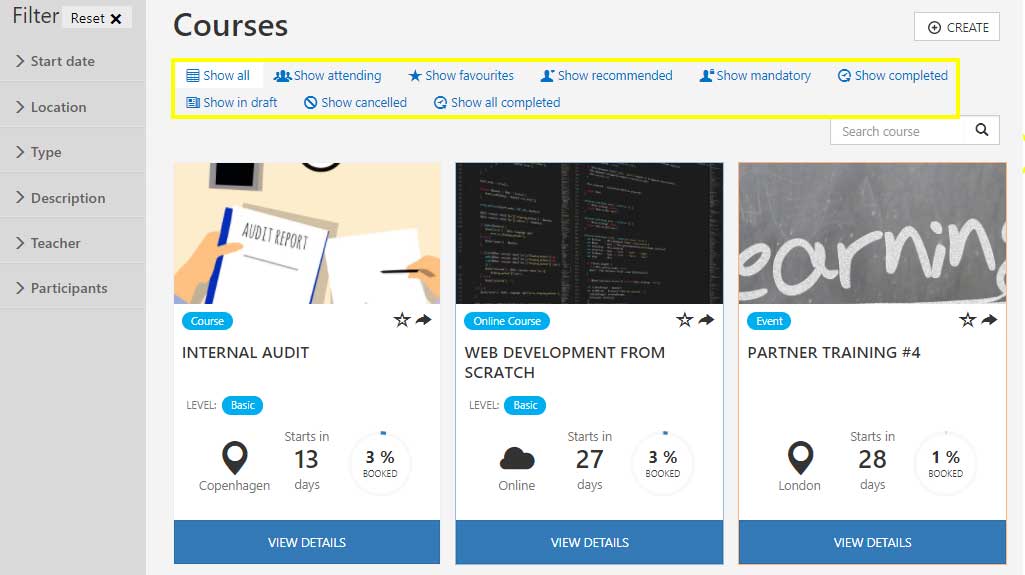This screenshot has width=1025, height=575.
Task: Toggle favourite star on Partner Training #4
Action: tap(967, 320)
